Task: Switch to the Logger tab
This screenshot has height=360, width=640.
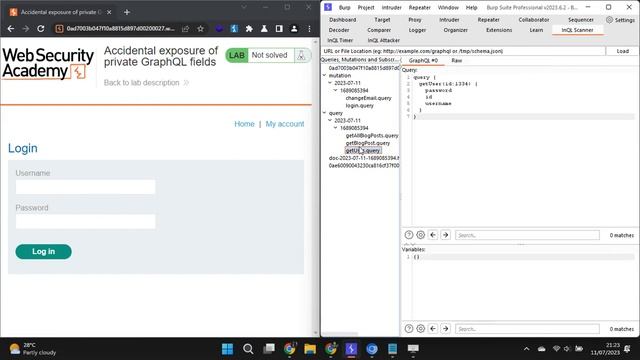Action: tap(417, 30)
